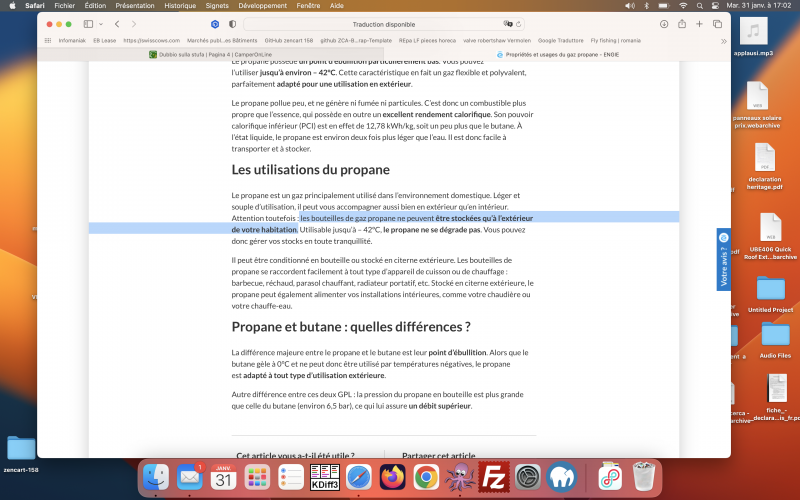Click the translate icon in address bar

(x=508, y=24)
